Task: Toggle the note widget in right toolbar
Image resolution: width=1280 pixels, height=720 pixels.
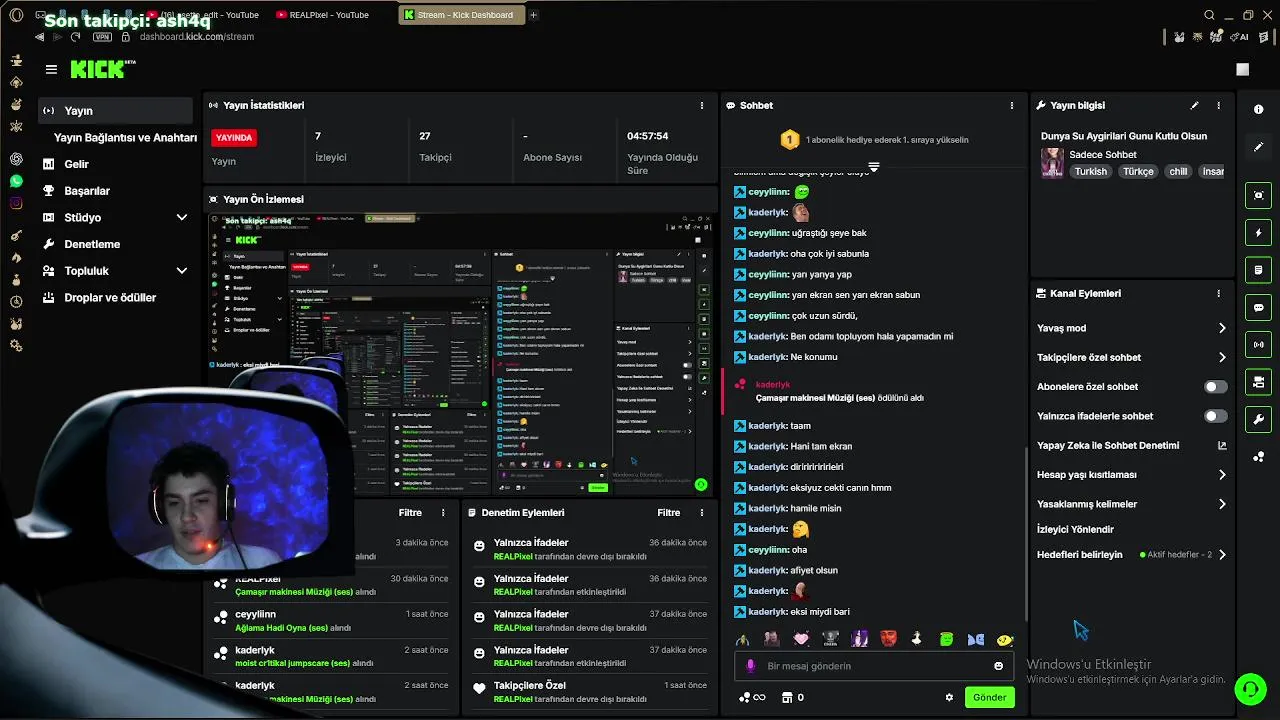Action: coord(1258,270)
